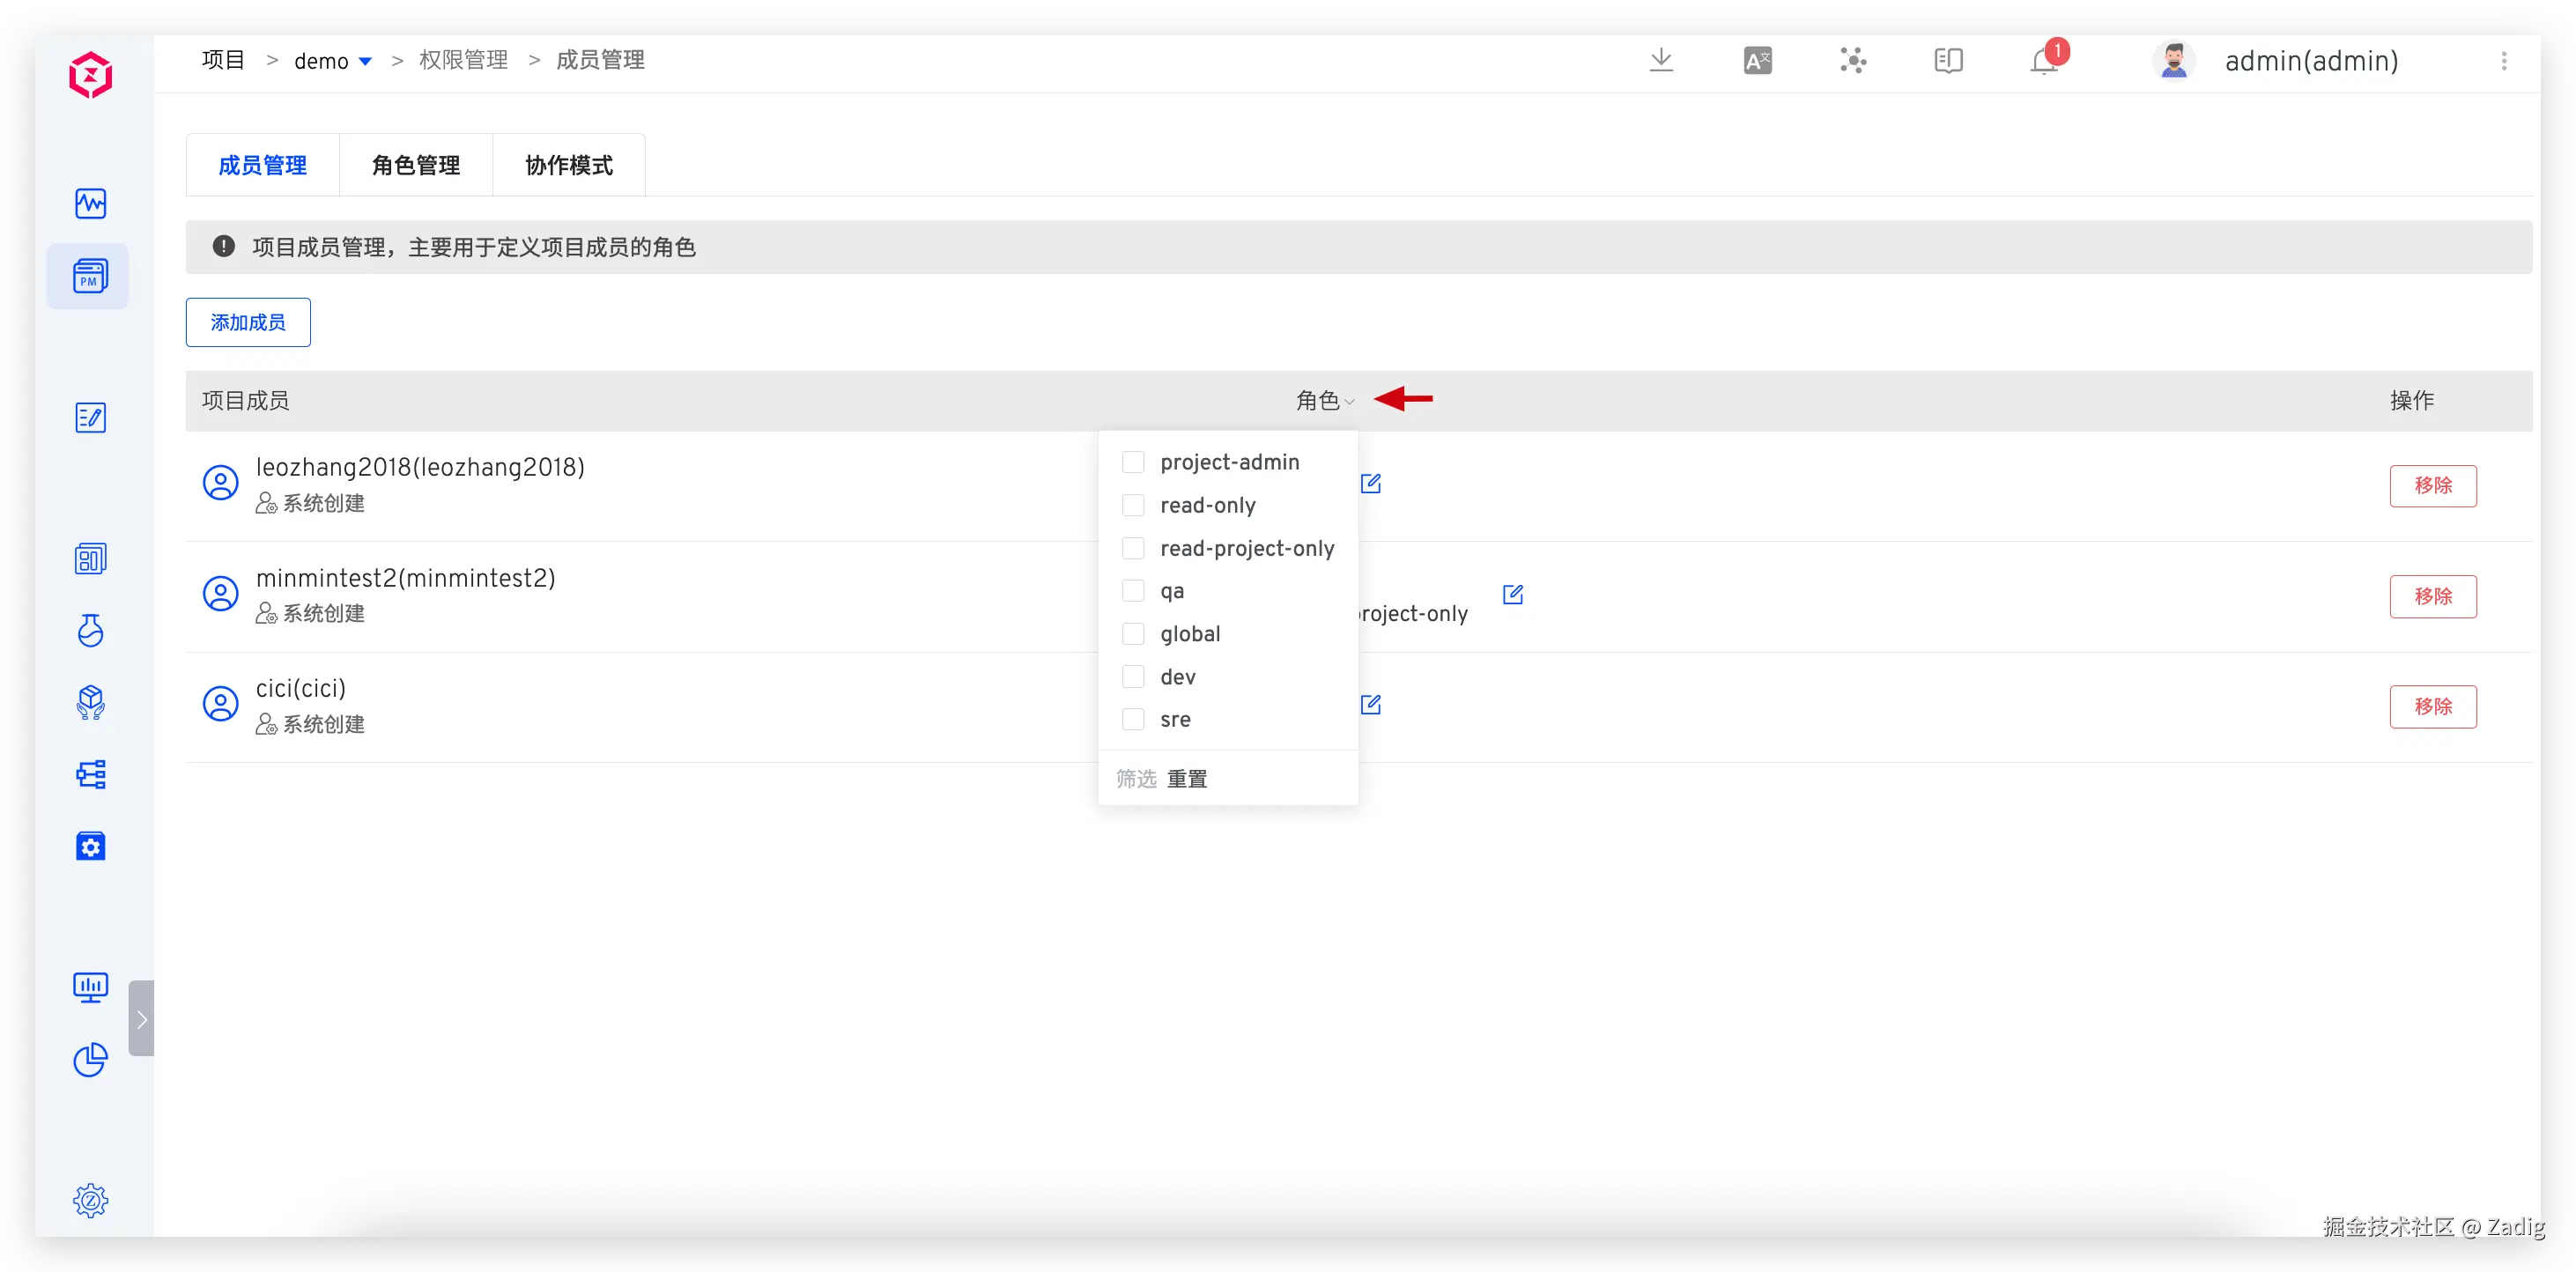Image resolution: width=2576 pixels, height=1272 pixels.
Task: Open the documentation book icon
Action: click(1948, 61)
